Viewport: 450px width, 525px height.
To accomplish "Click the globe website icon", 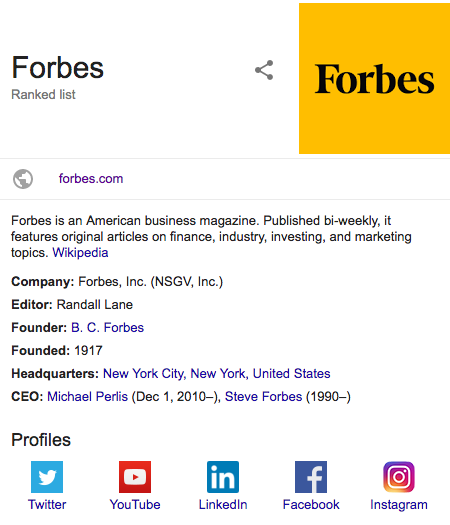I will tap(23, 179).
